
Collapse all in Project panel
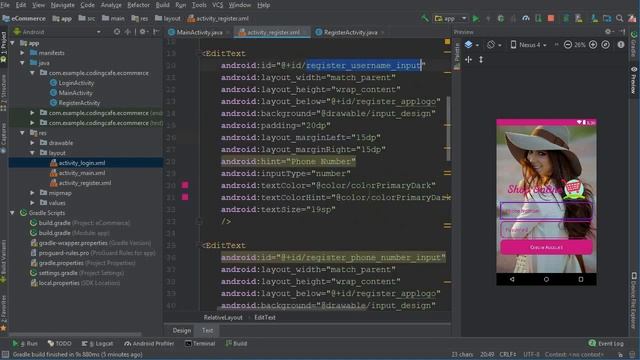click(x=128, y=31)
